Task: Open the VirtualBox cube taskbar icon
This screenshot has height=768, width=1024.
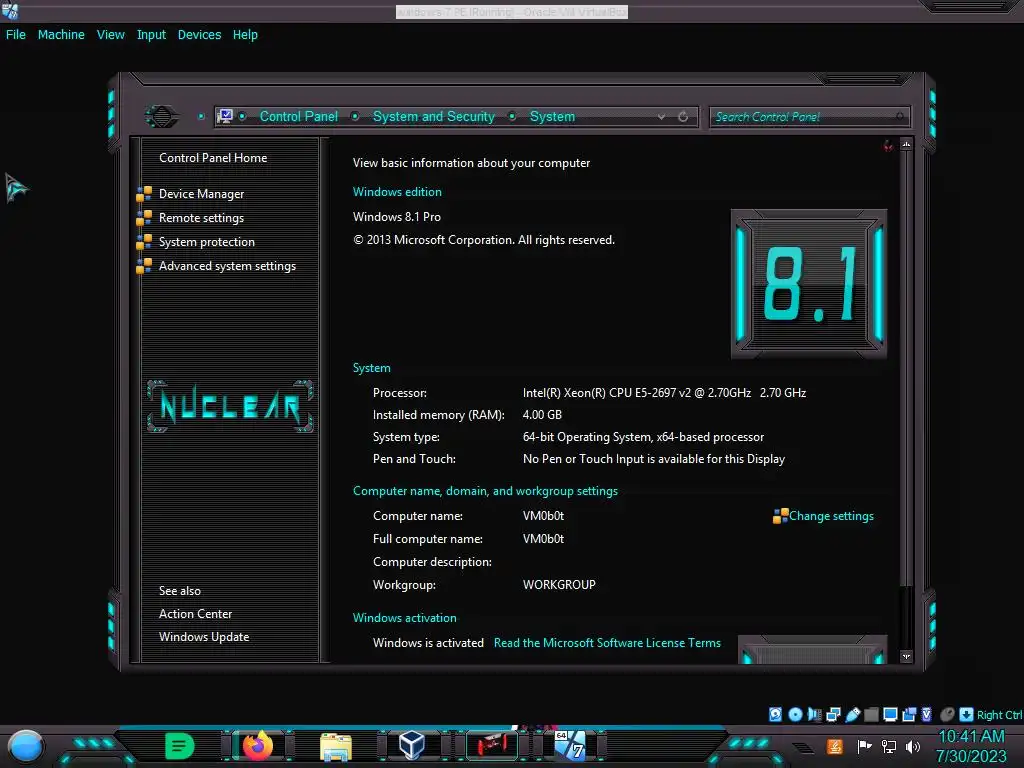Action: click(412, 745)
